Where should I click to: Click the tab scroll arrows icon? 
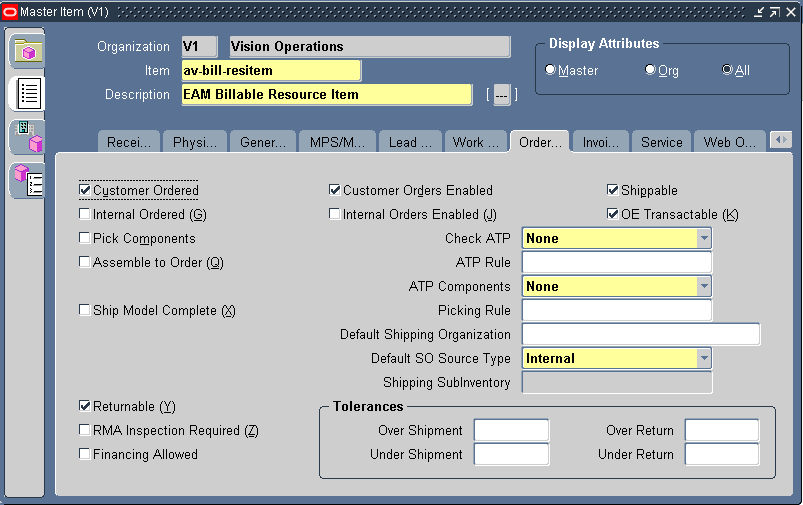[x=781, y=140]
